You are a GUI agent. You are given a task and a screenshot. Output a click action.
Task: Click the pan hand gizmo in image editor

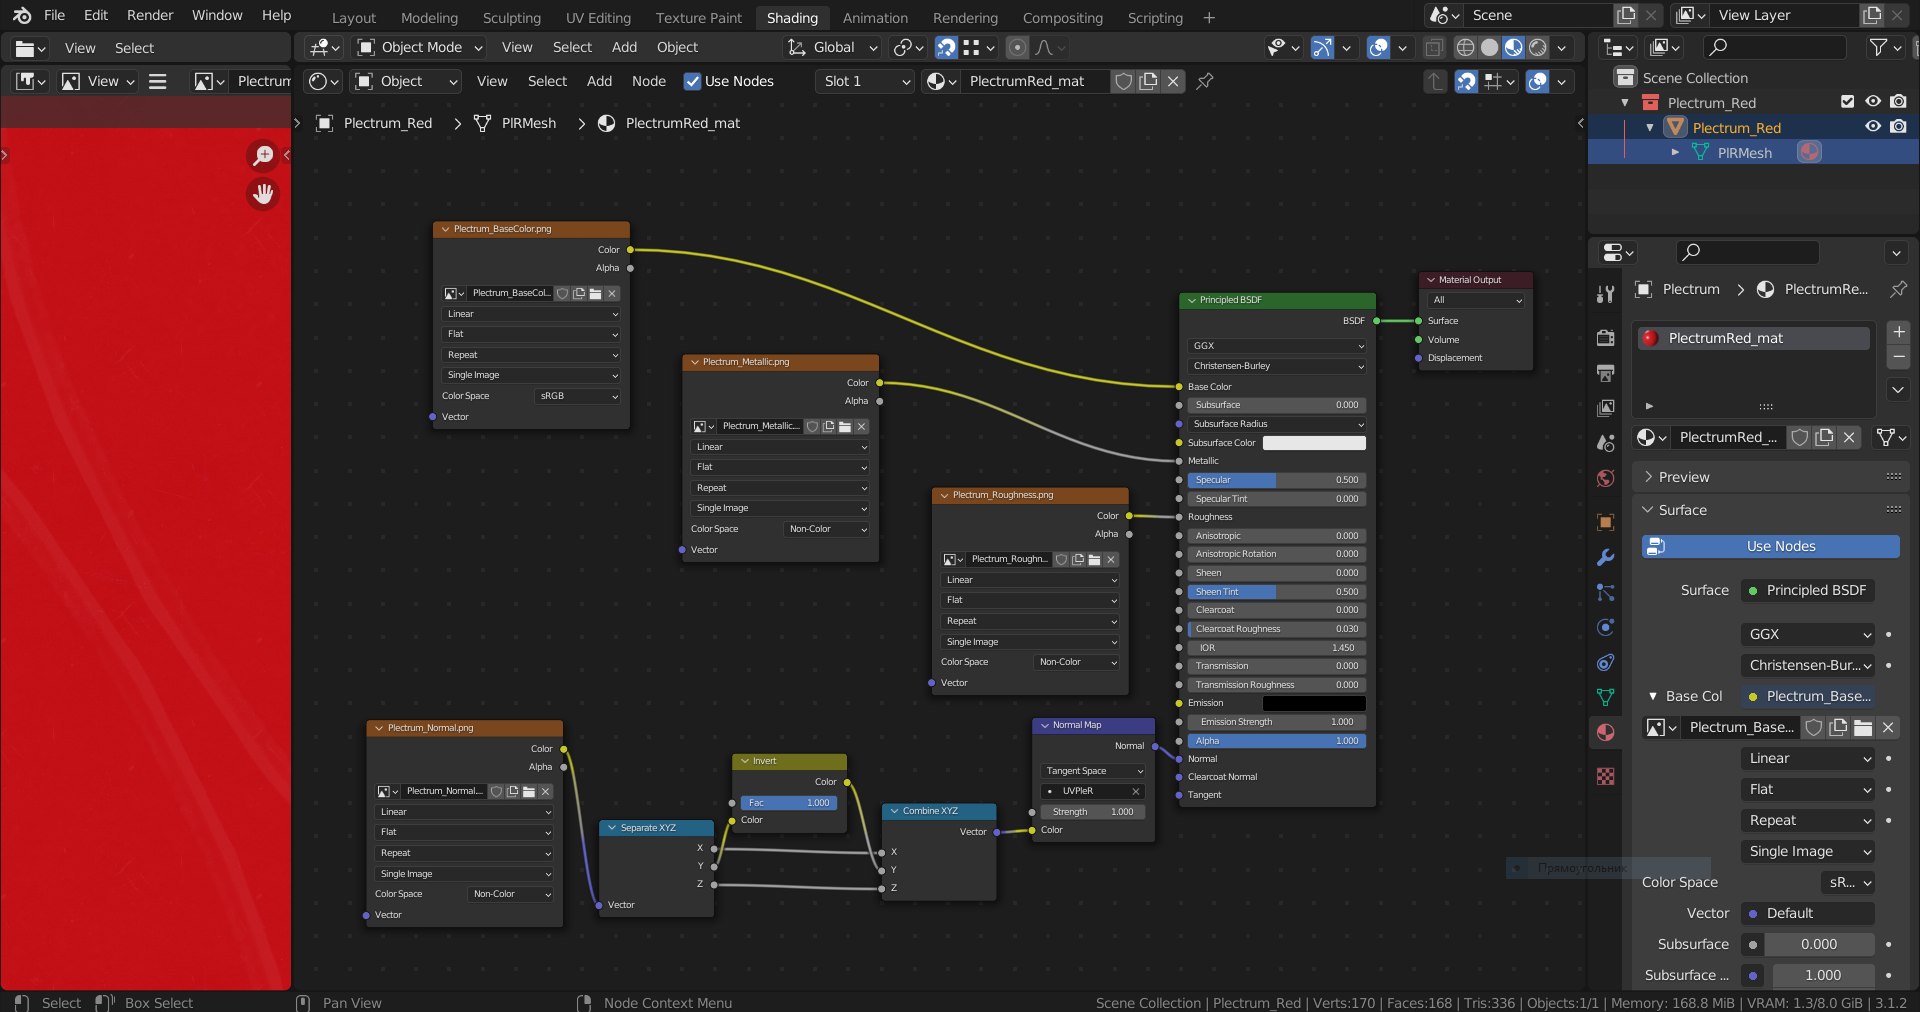click(263, 194)
